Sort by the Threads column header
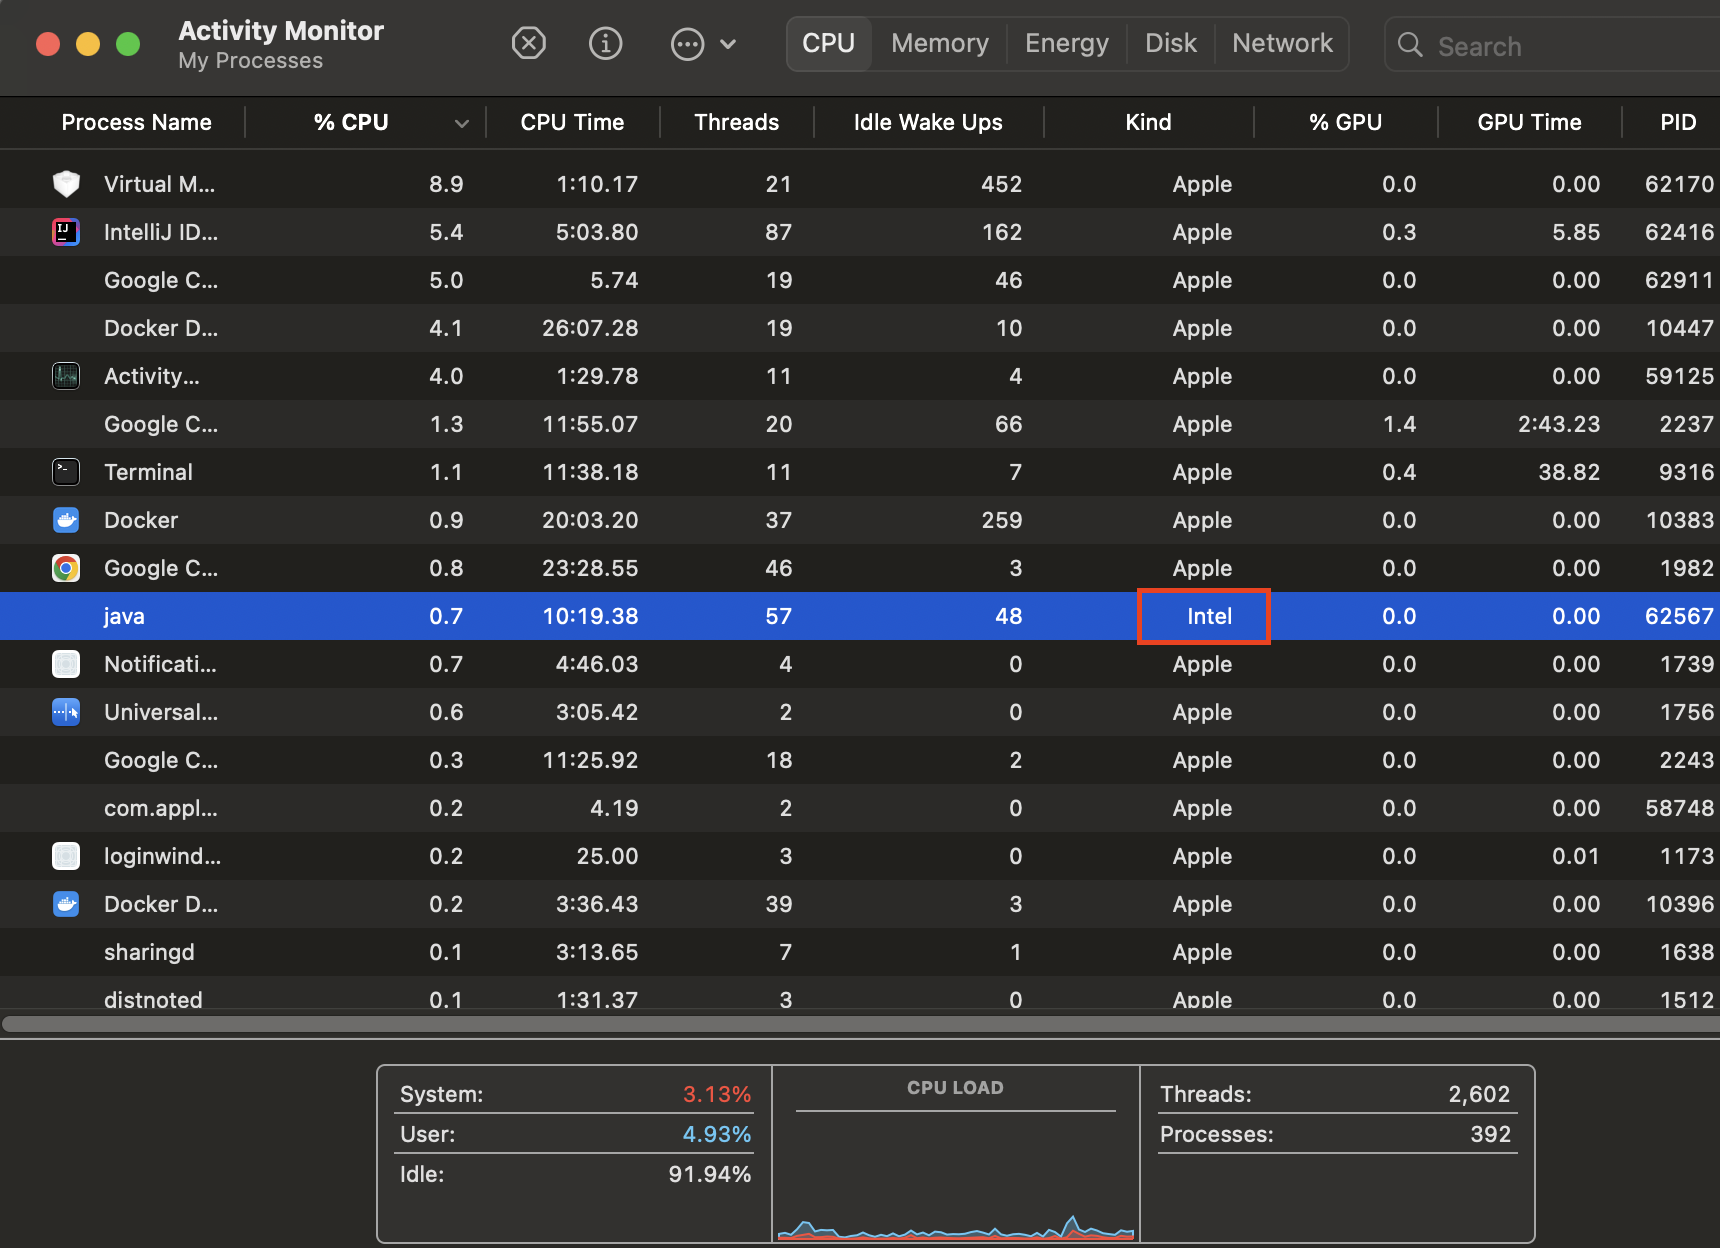 [737, 122]
